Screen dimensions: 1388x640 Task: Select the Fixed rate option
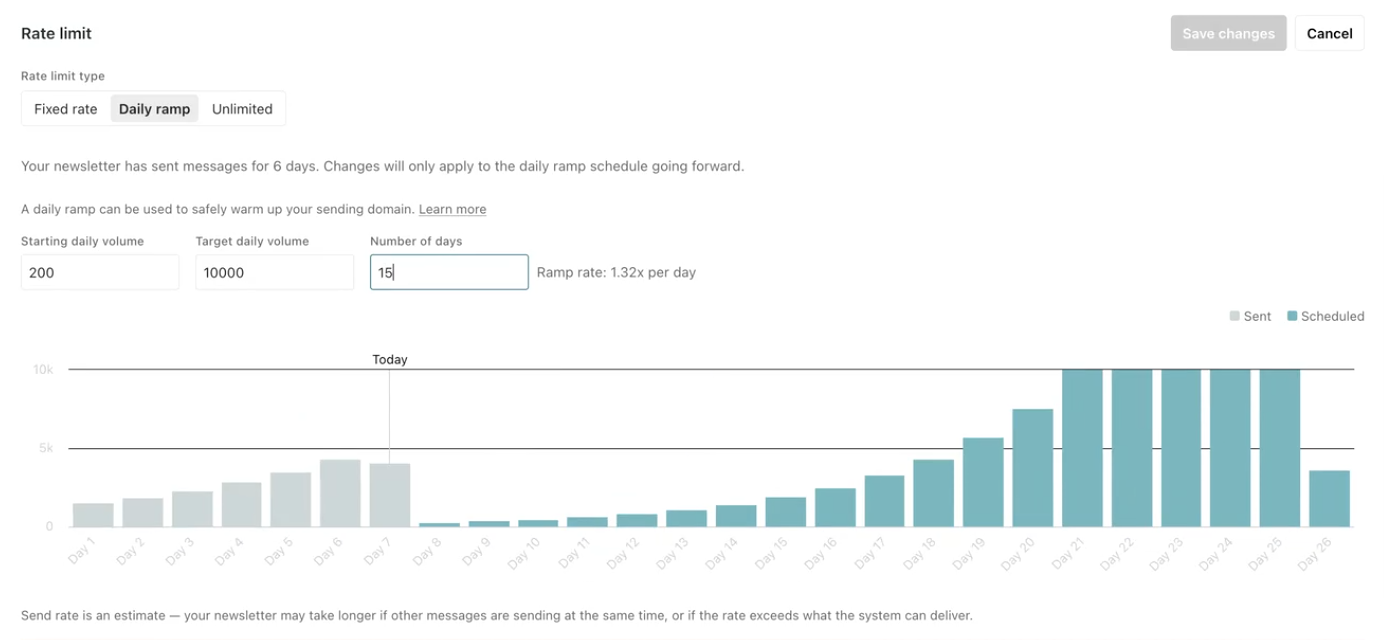[65, 108]
